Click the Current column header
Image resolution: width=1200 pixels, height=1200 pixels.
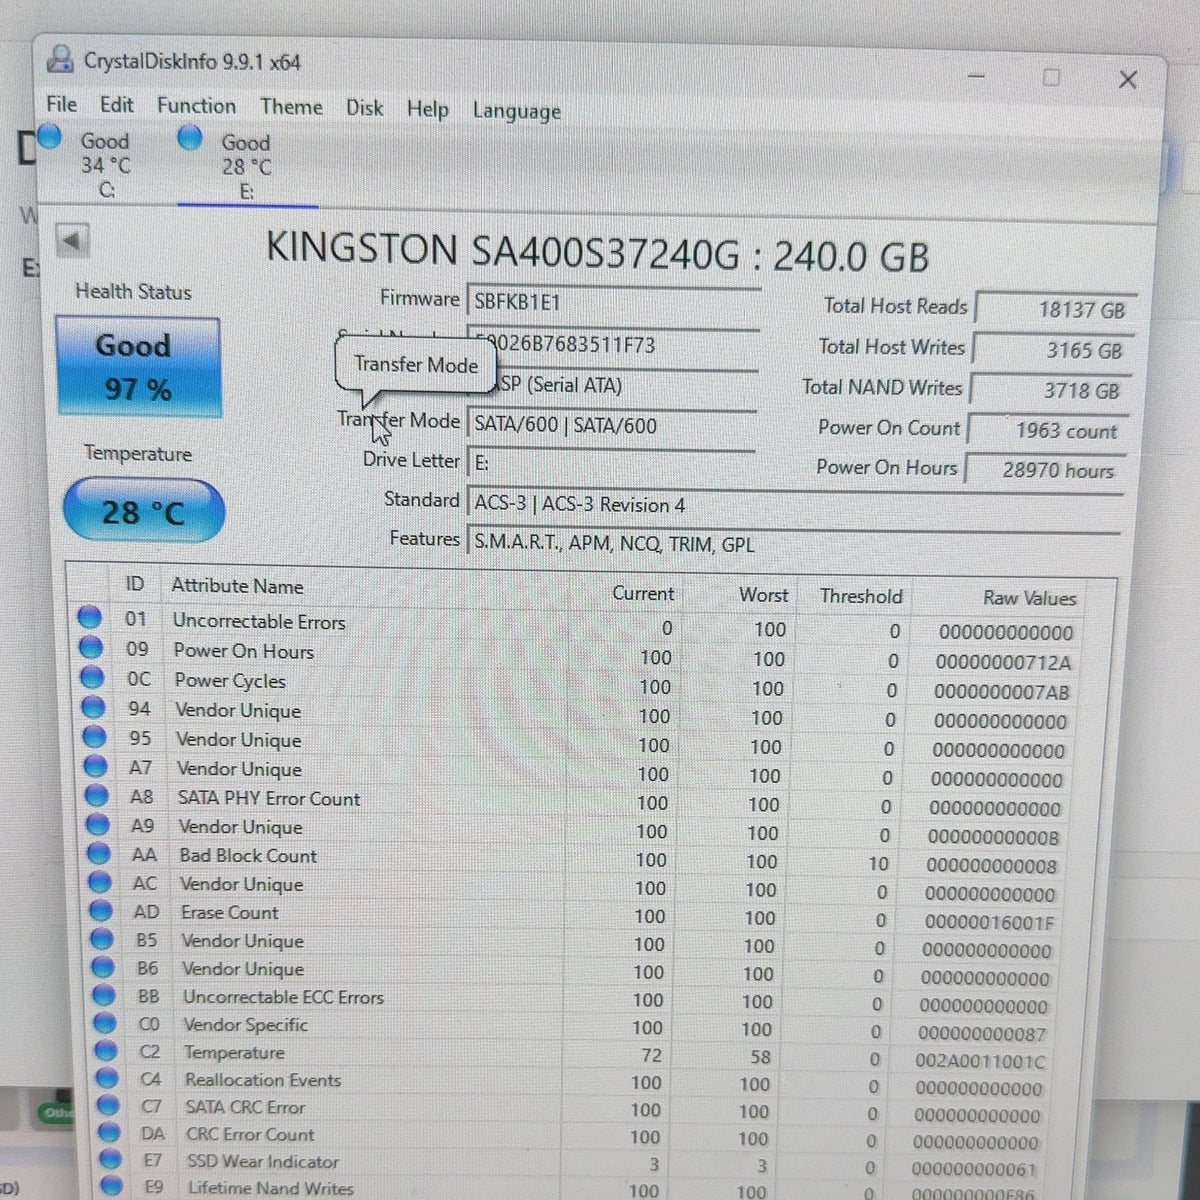coord(643,593)
